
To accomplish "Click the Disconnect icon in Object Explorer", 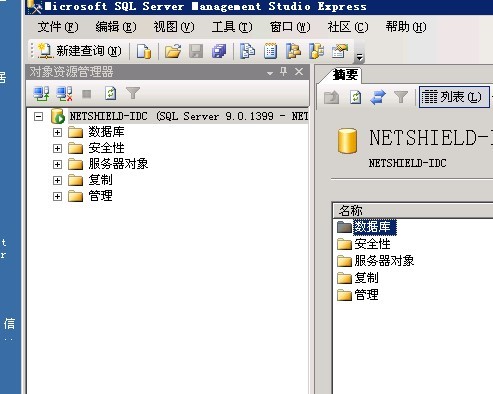I will pos(64,94).
